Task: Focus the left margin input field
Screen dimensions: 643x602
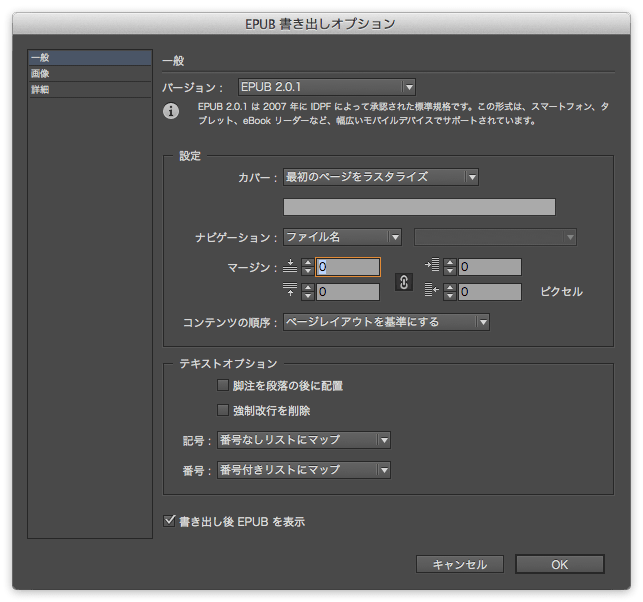Action: coord(490,267)
